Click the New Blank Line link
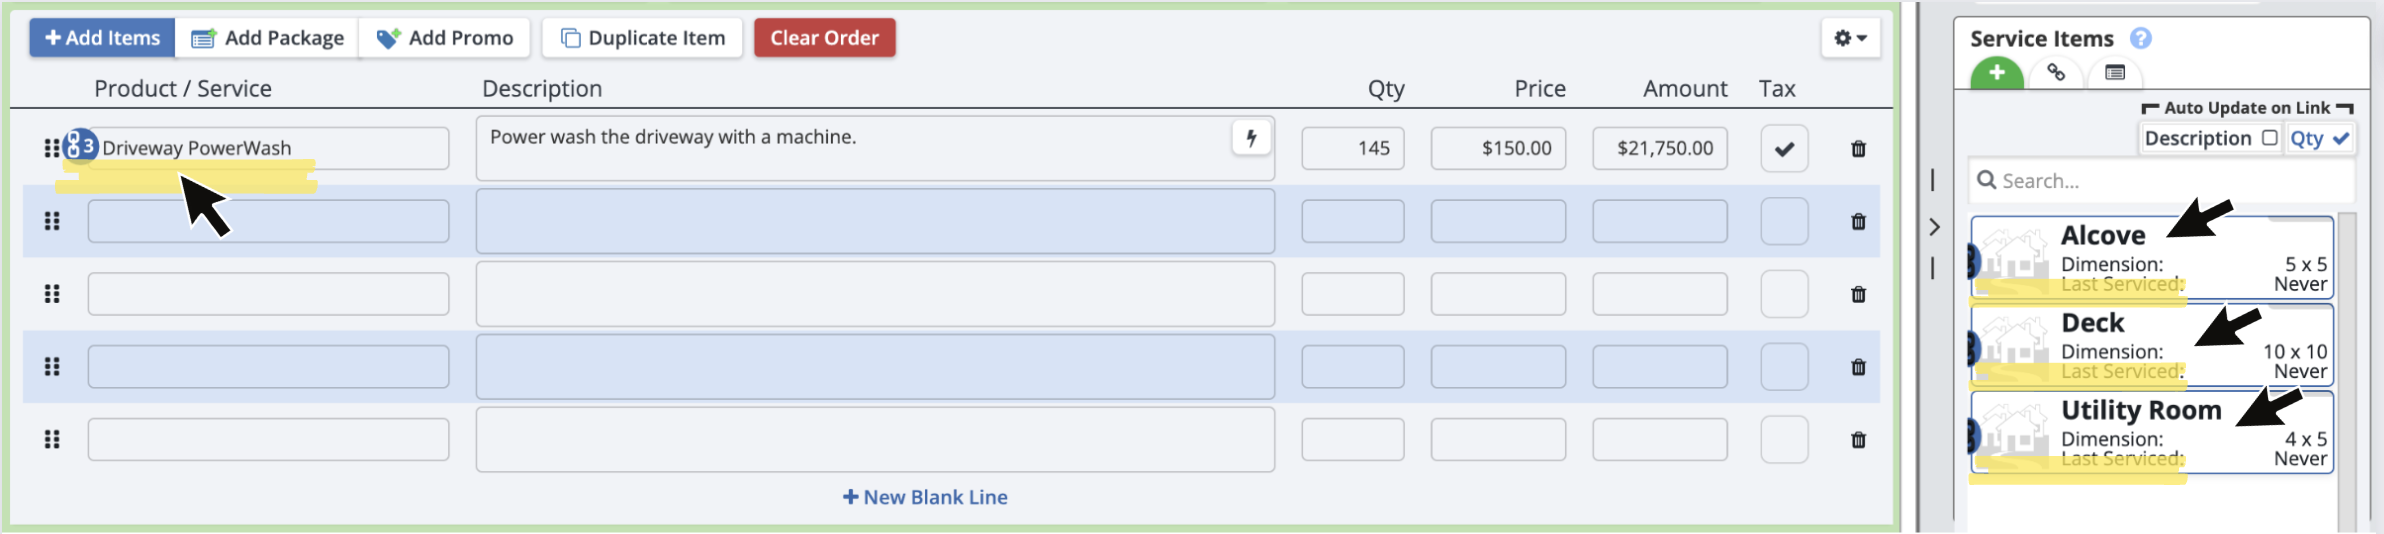Viewport: 2384px width, 534px height. pos(925,497)
